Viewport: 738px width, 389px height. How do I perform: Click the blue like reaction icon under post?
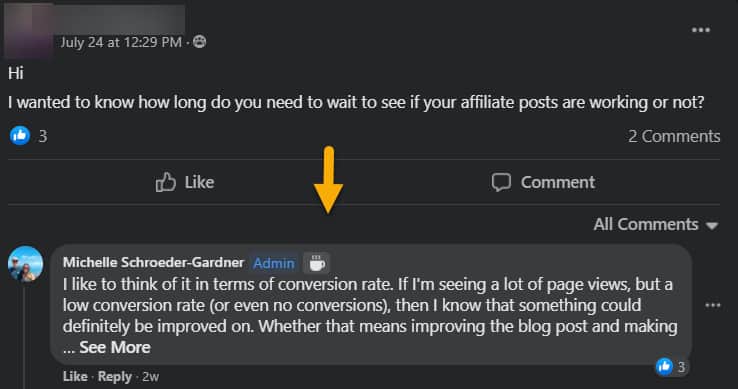pos(20,136)
